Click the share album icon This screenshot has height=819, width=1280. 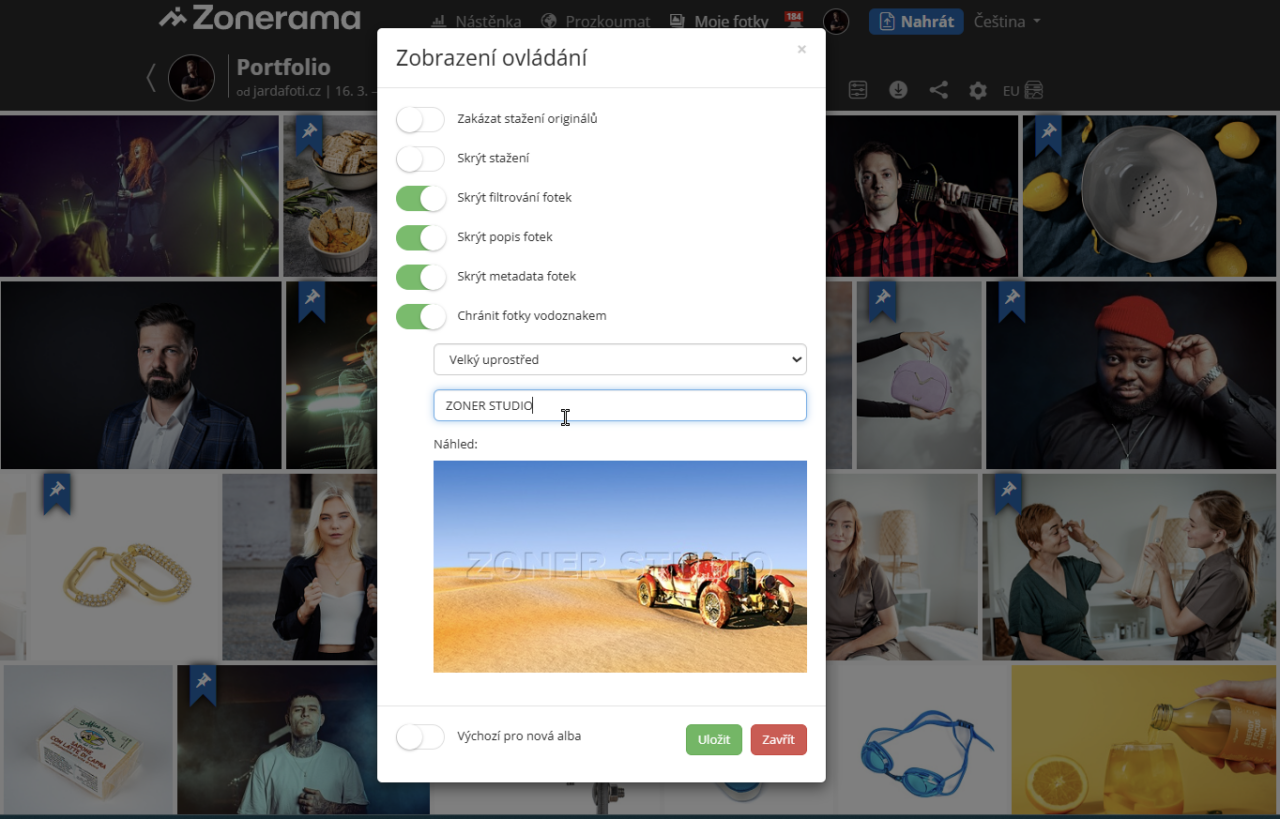tap(938, 90)
